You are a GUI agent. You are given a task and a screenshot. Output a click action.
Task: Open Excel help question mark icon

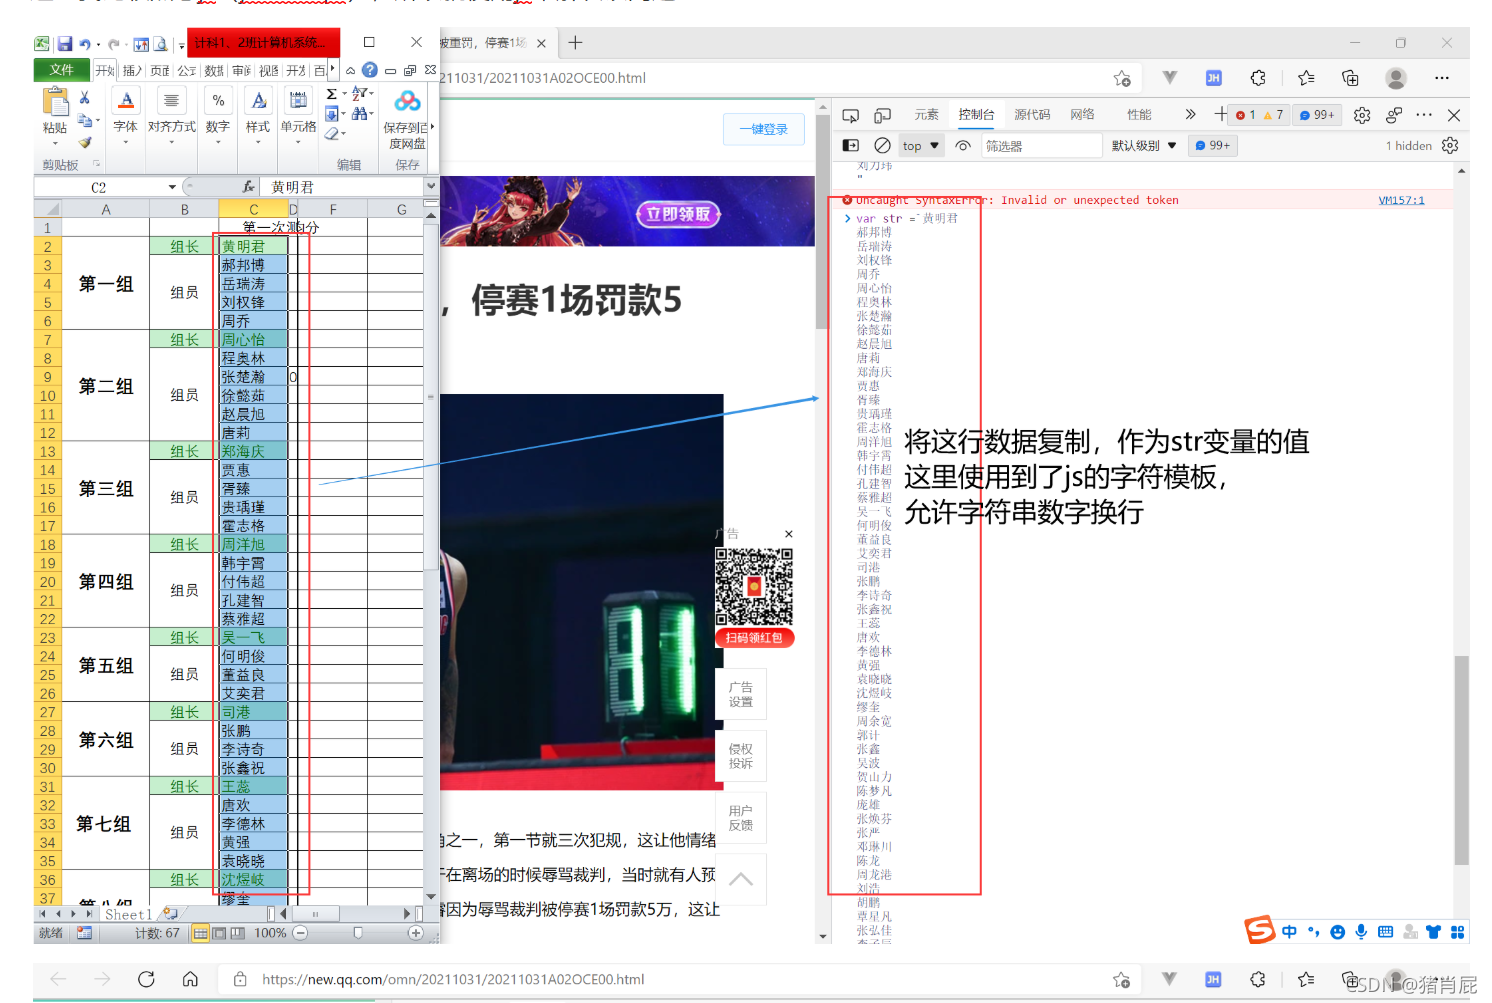point(370,70)
